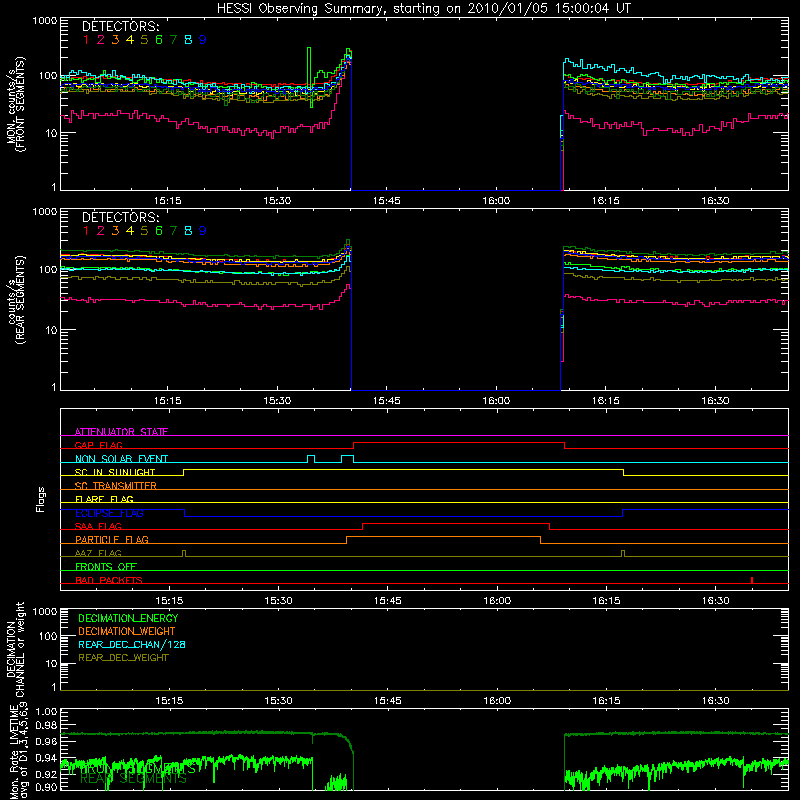Pick detector 3 in the front segments legend
This screenshot has width=800, height=800.
115,39
